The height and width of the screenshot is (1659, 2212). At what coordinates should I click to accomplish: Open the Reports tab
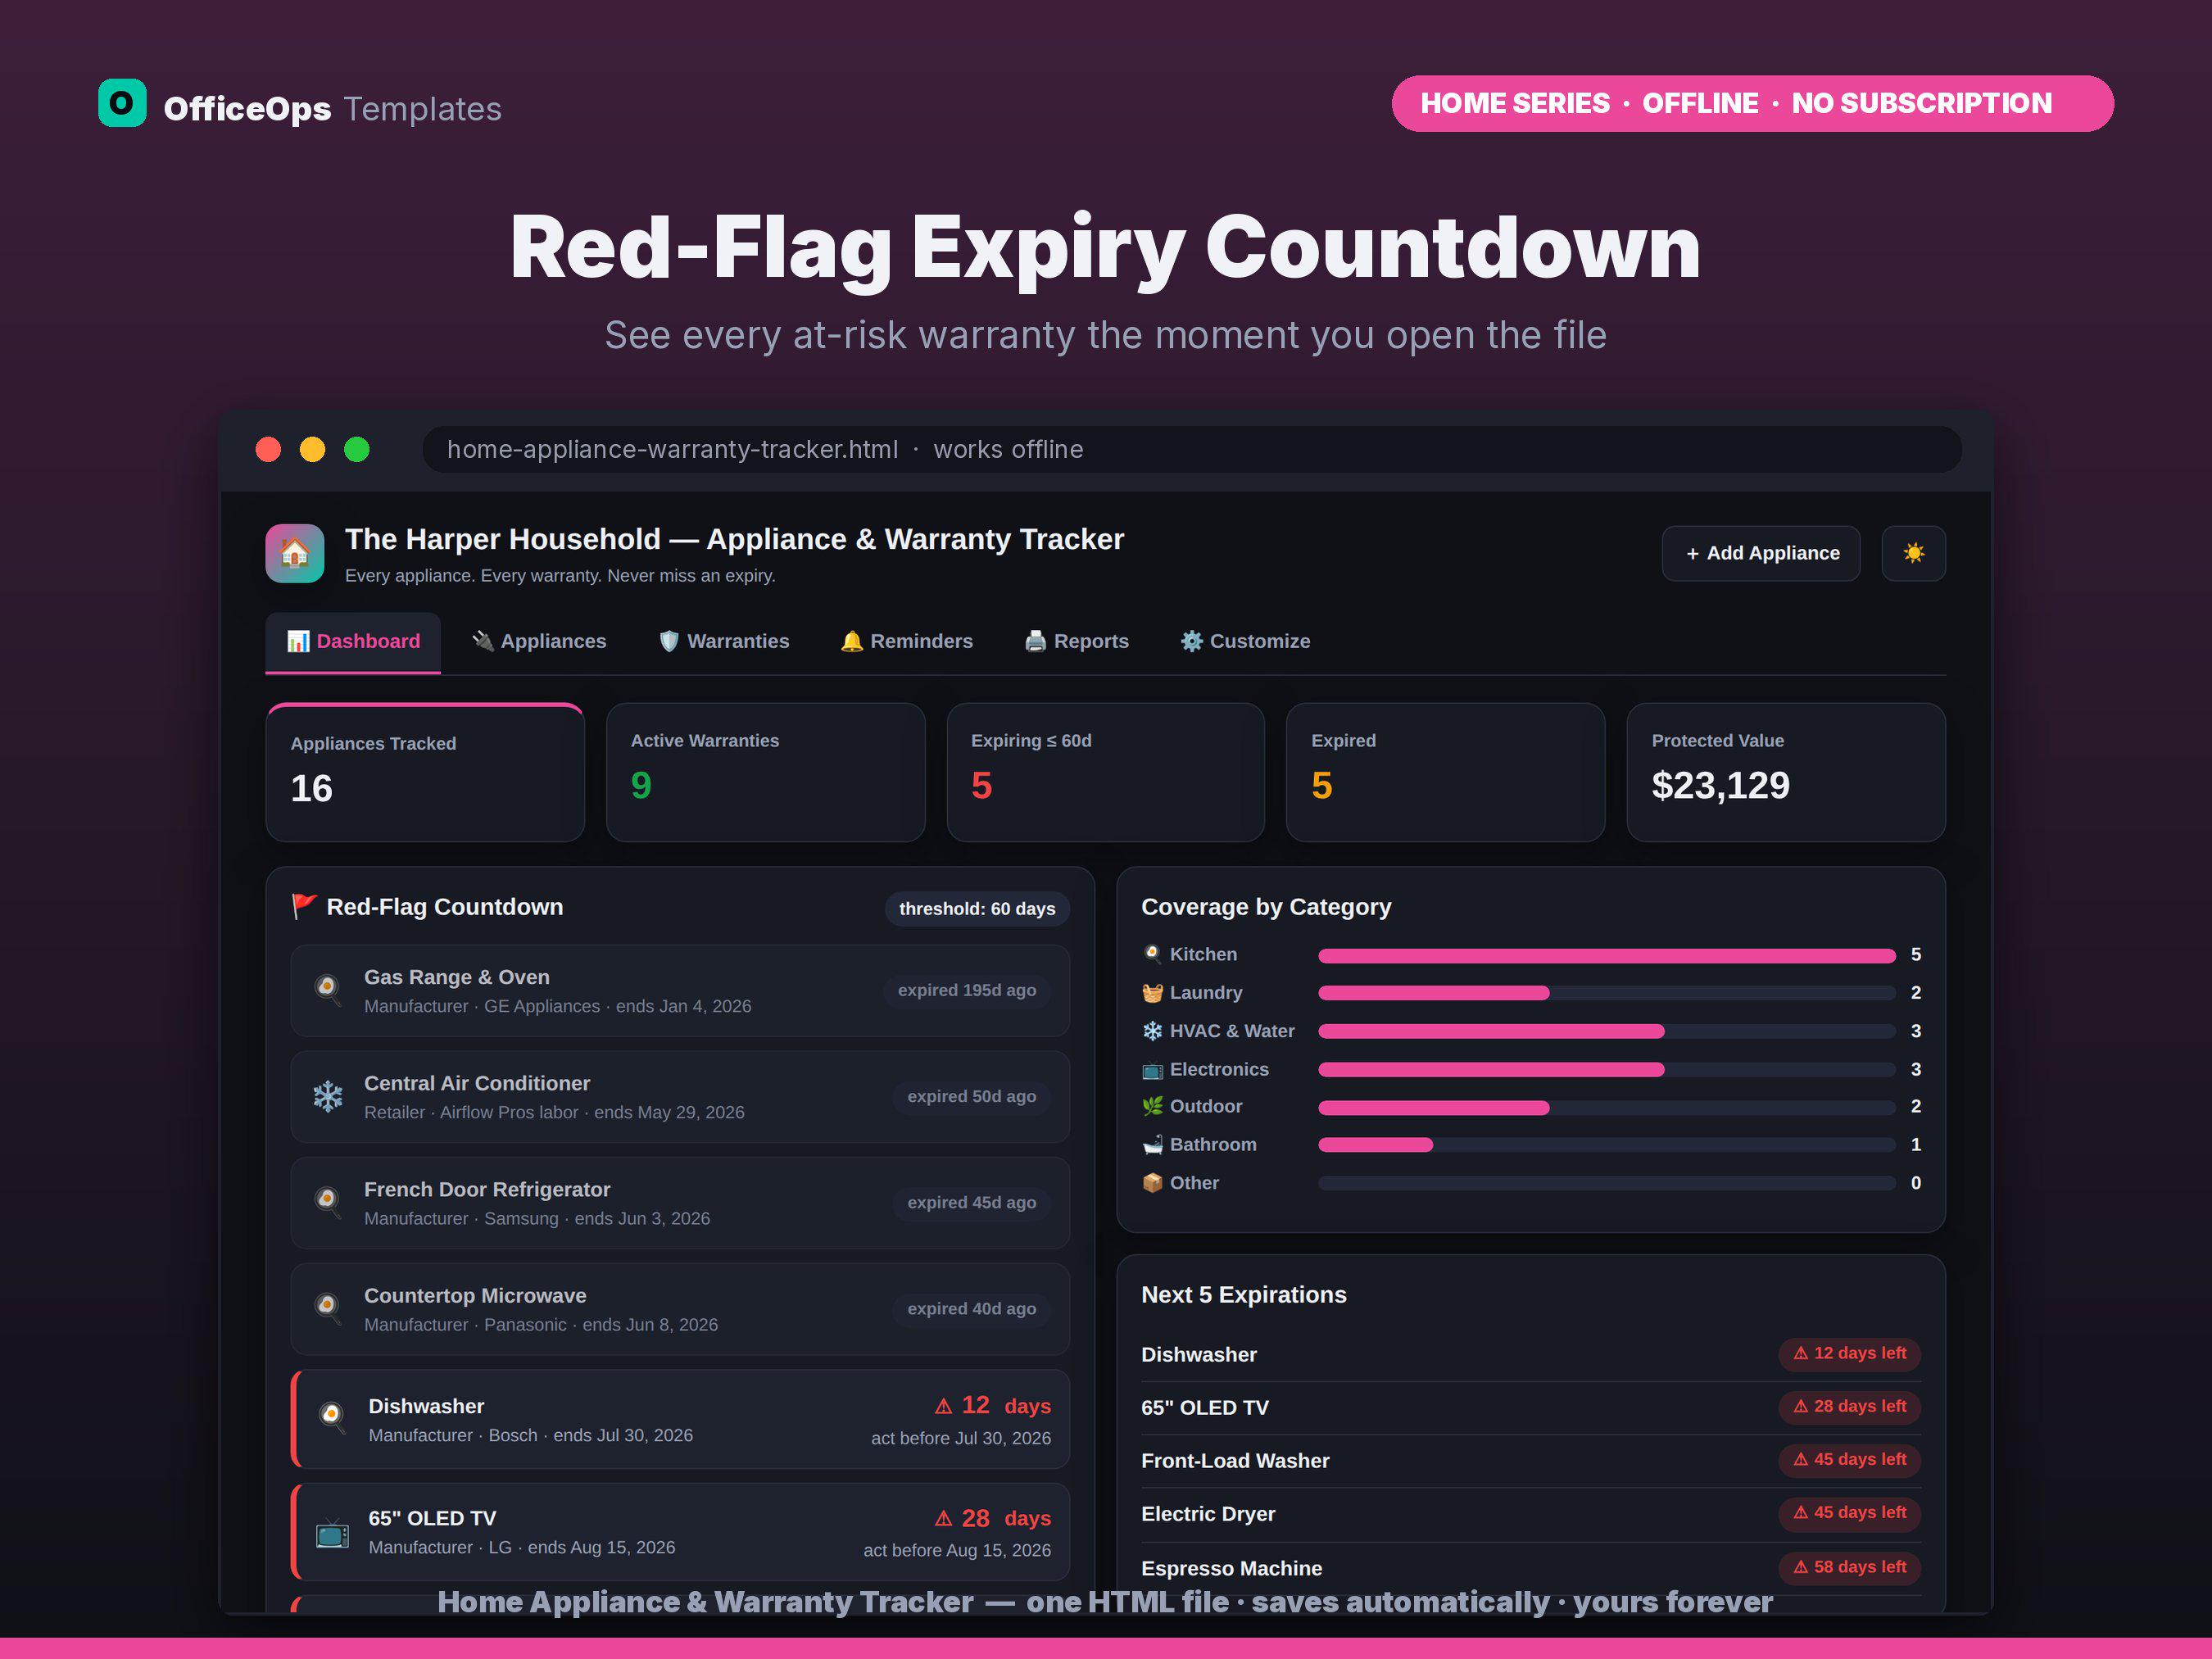coord(1077,641)
